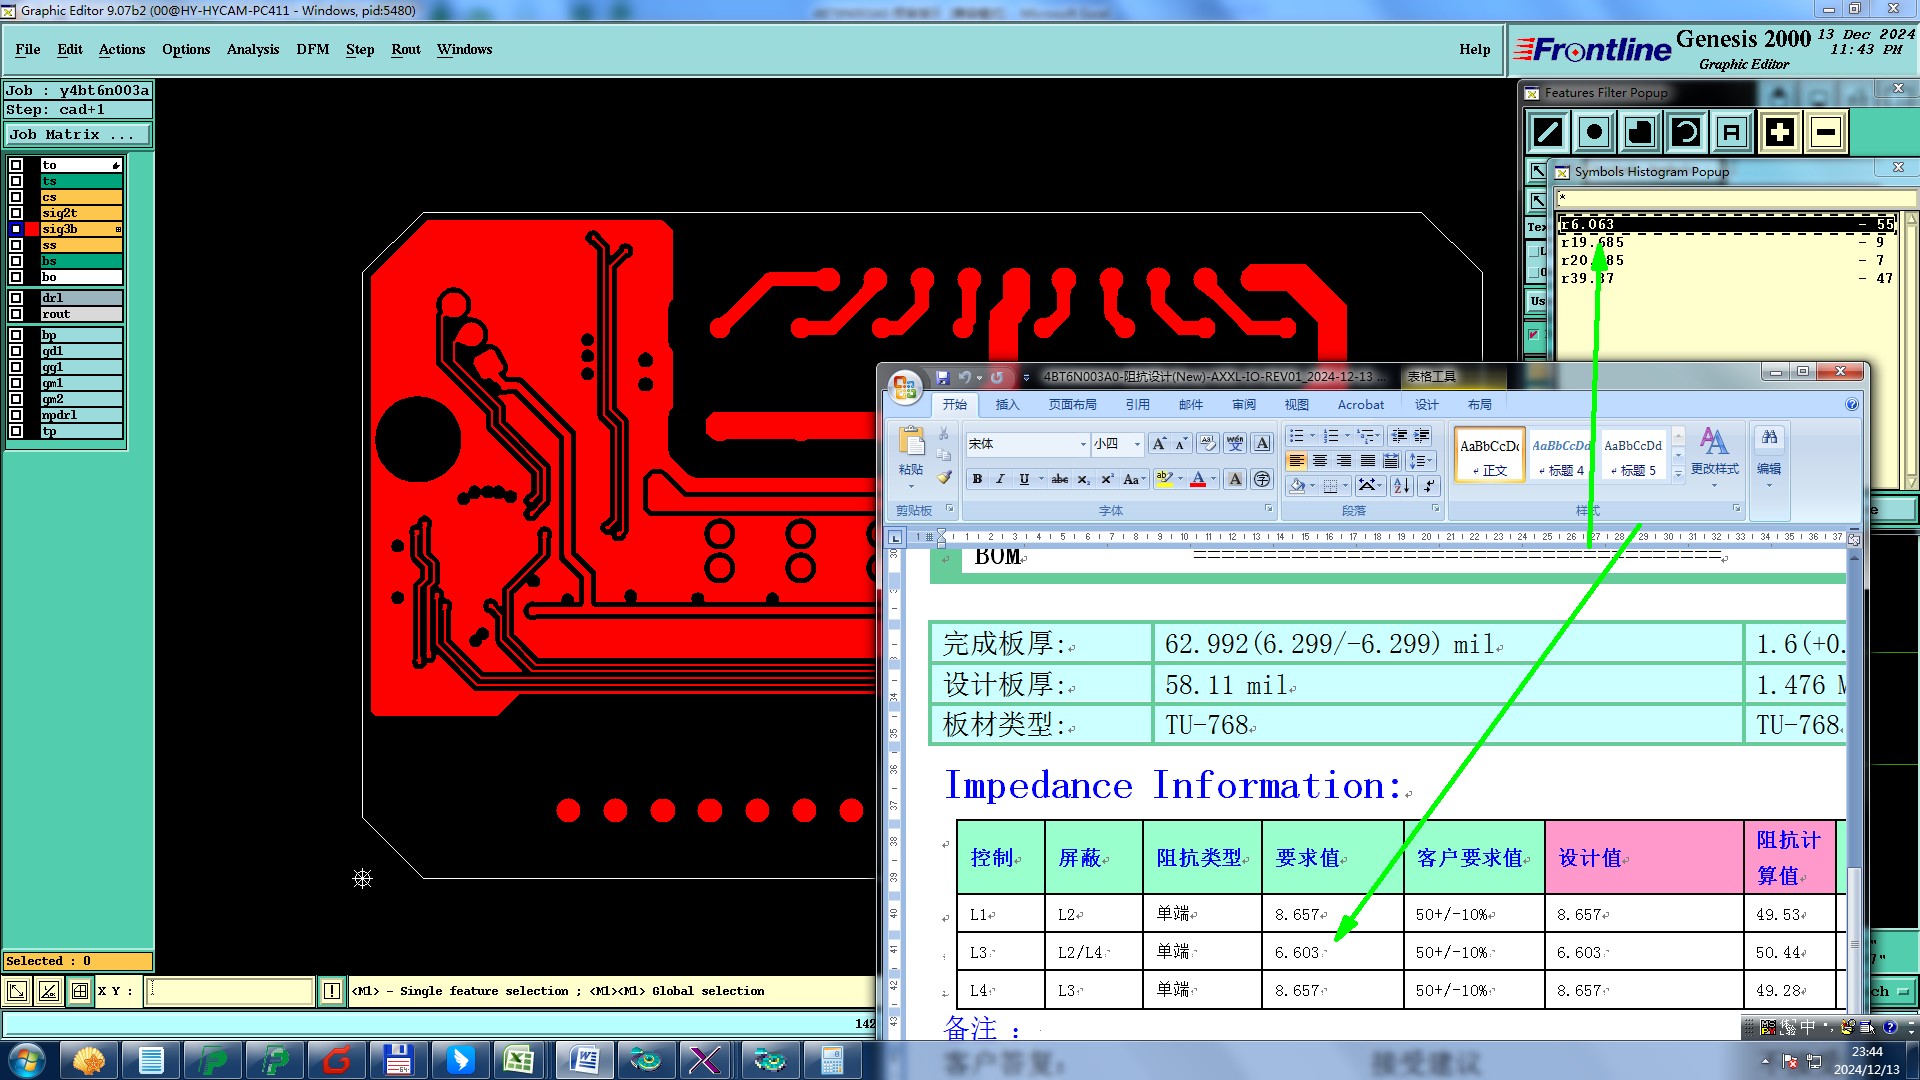
Task: Apply the yellow text highlight color
Action: 1164,479
